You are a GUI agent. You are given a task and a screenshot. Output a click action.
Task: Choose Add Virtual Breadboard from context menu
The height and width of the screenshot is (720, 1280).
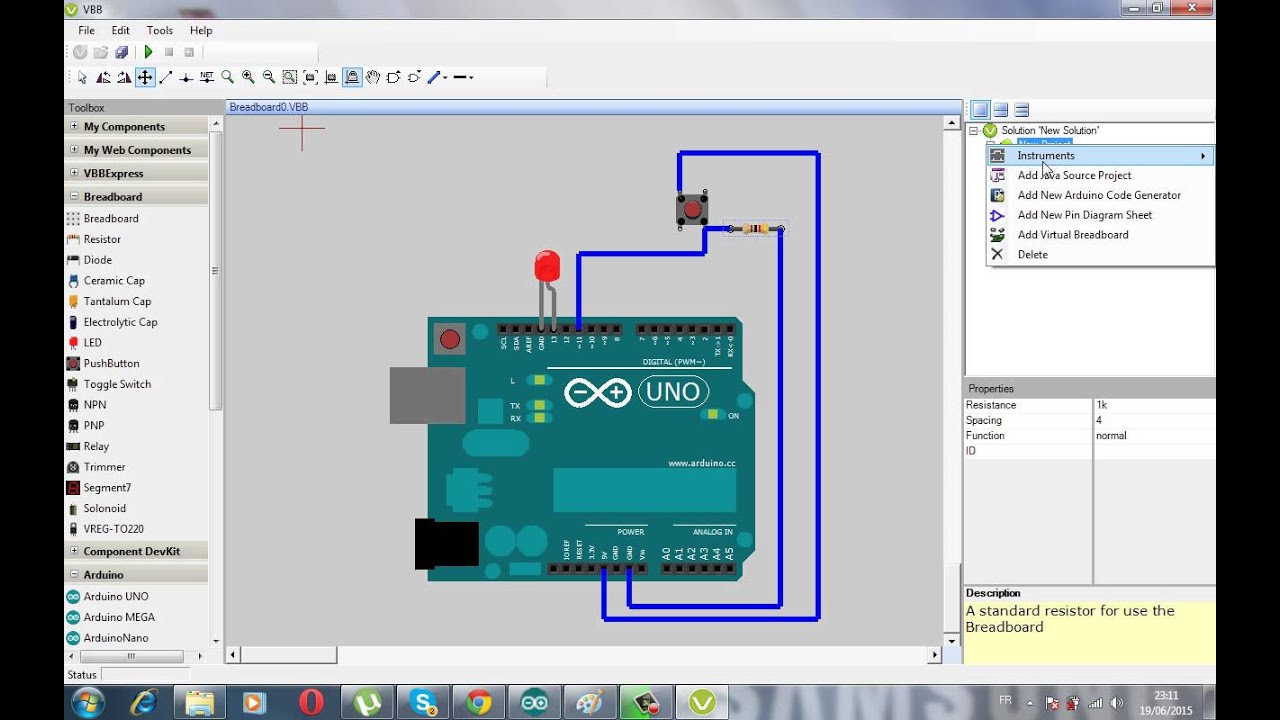pos(1100,235)
